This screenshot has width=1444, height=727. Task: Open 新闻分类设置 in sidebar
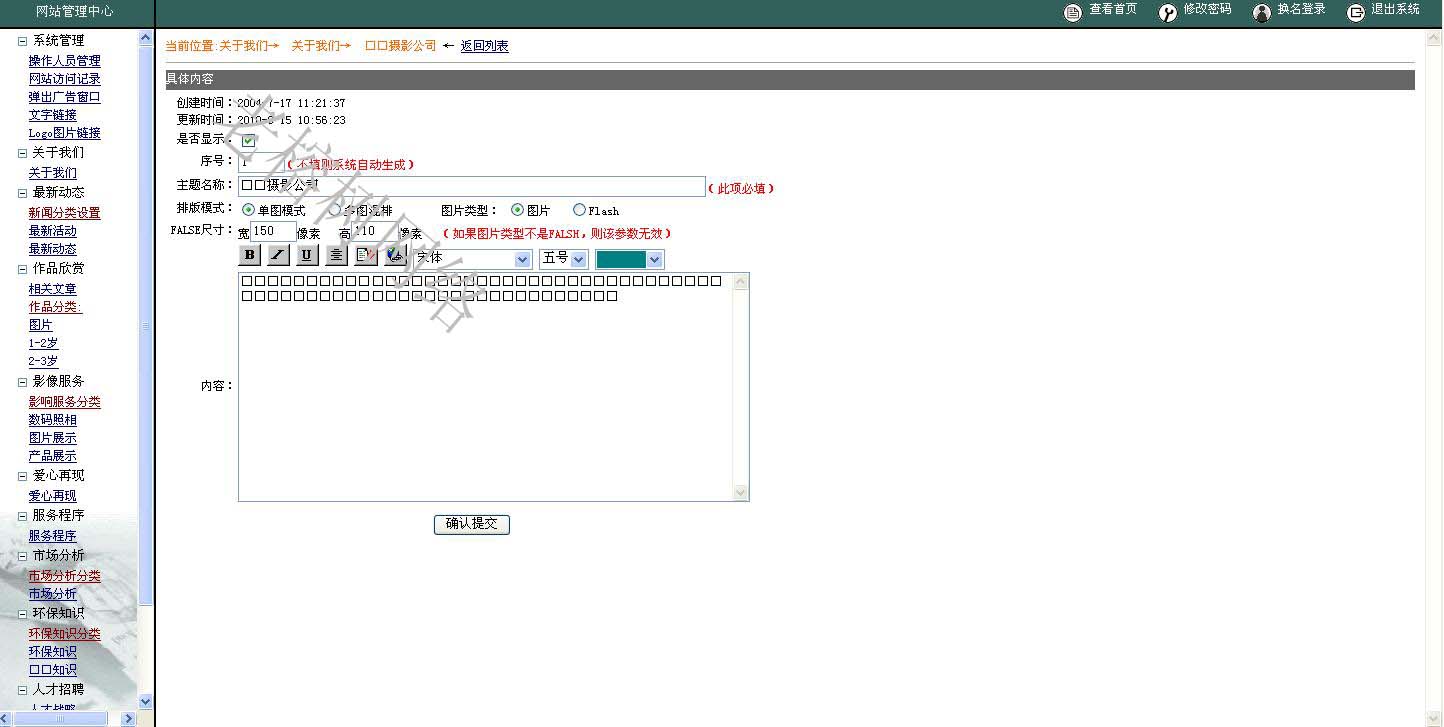click(65, 213)
